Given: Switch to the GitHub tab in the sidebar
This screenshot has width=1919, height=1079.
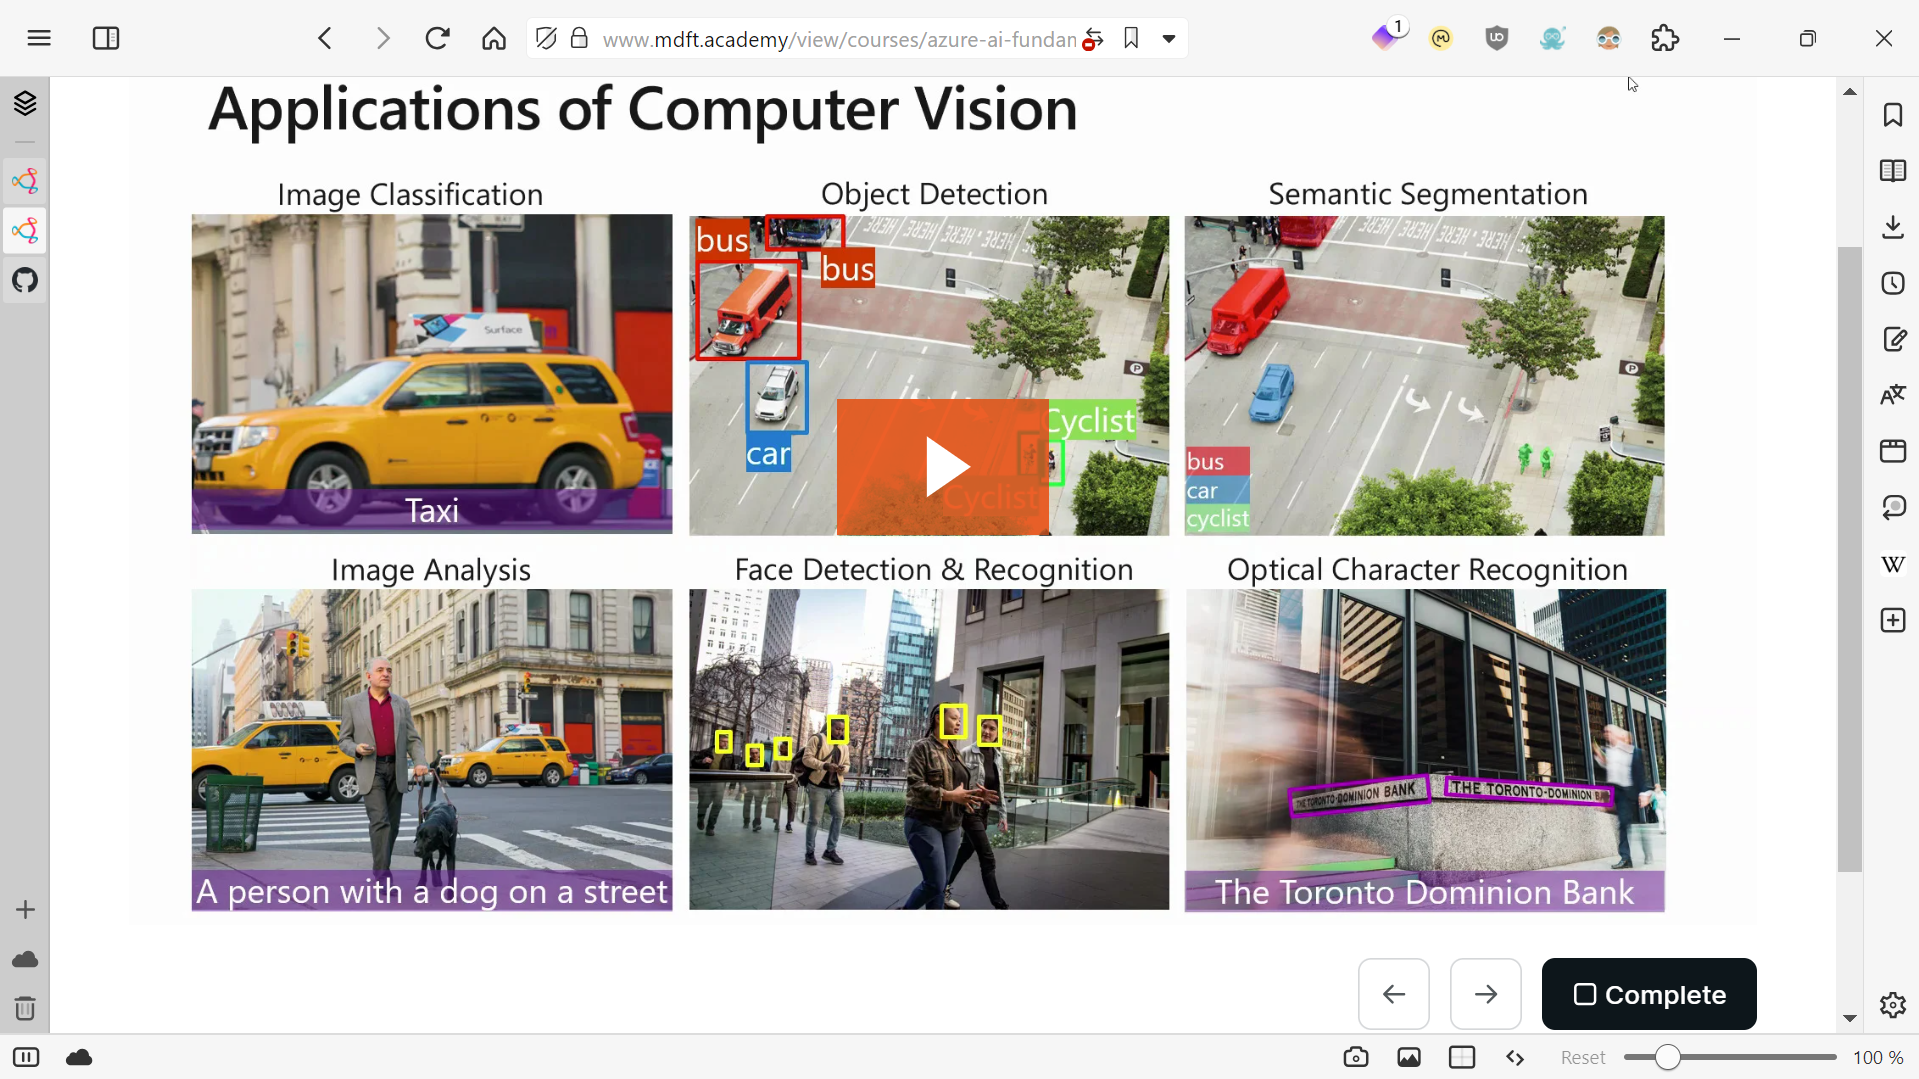Looking at the screenshot, I should (25, 280).
